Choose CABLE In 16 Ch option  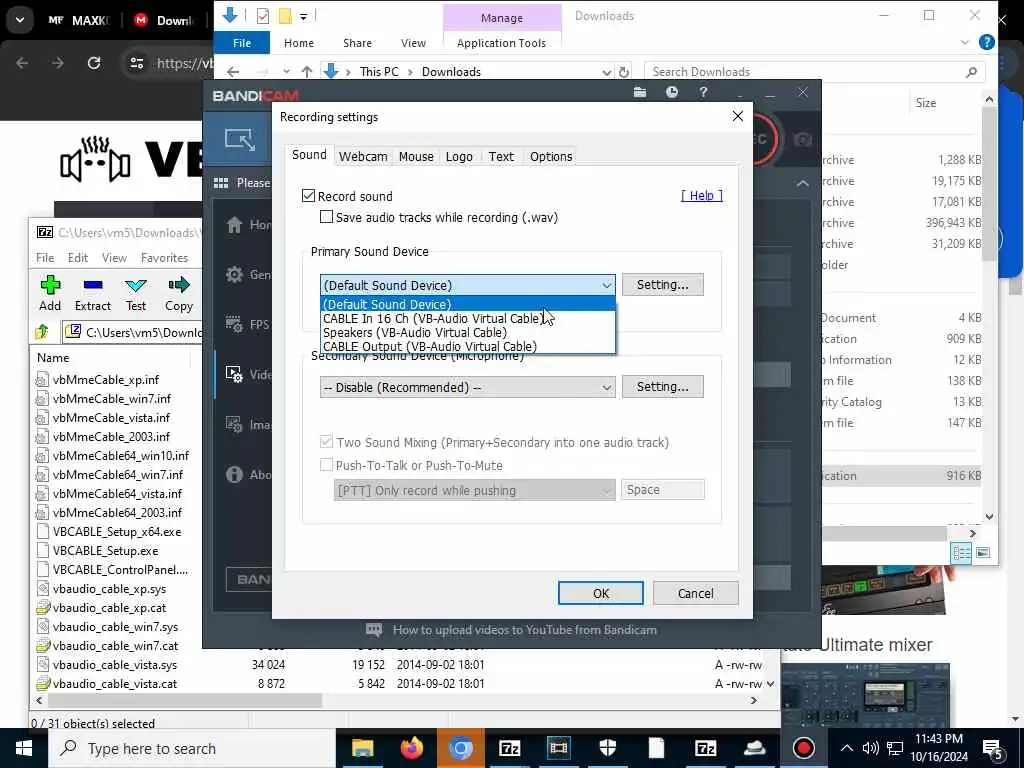pyautogui.click(x=468, y=319)
